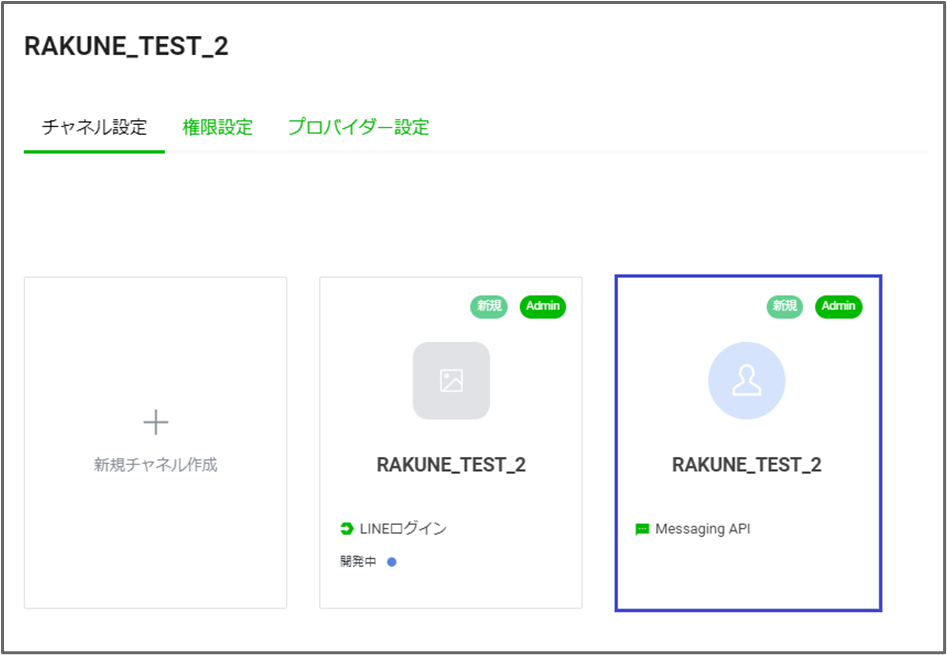Go to the プロバイダー設定 tab
This screenshot has height=655, width=947.
359,128
